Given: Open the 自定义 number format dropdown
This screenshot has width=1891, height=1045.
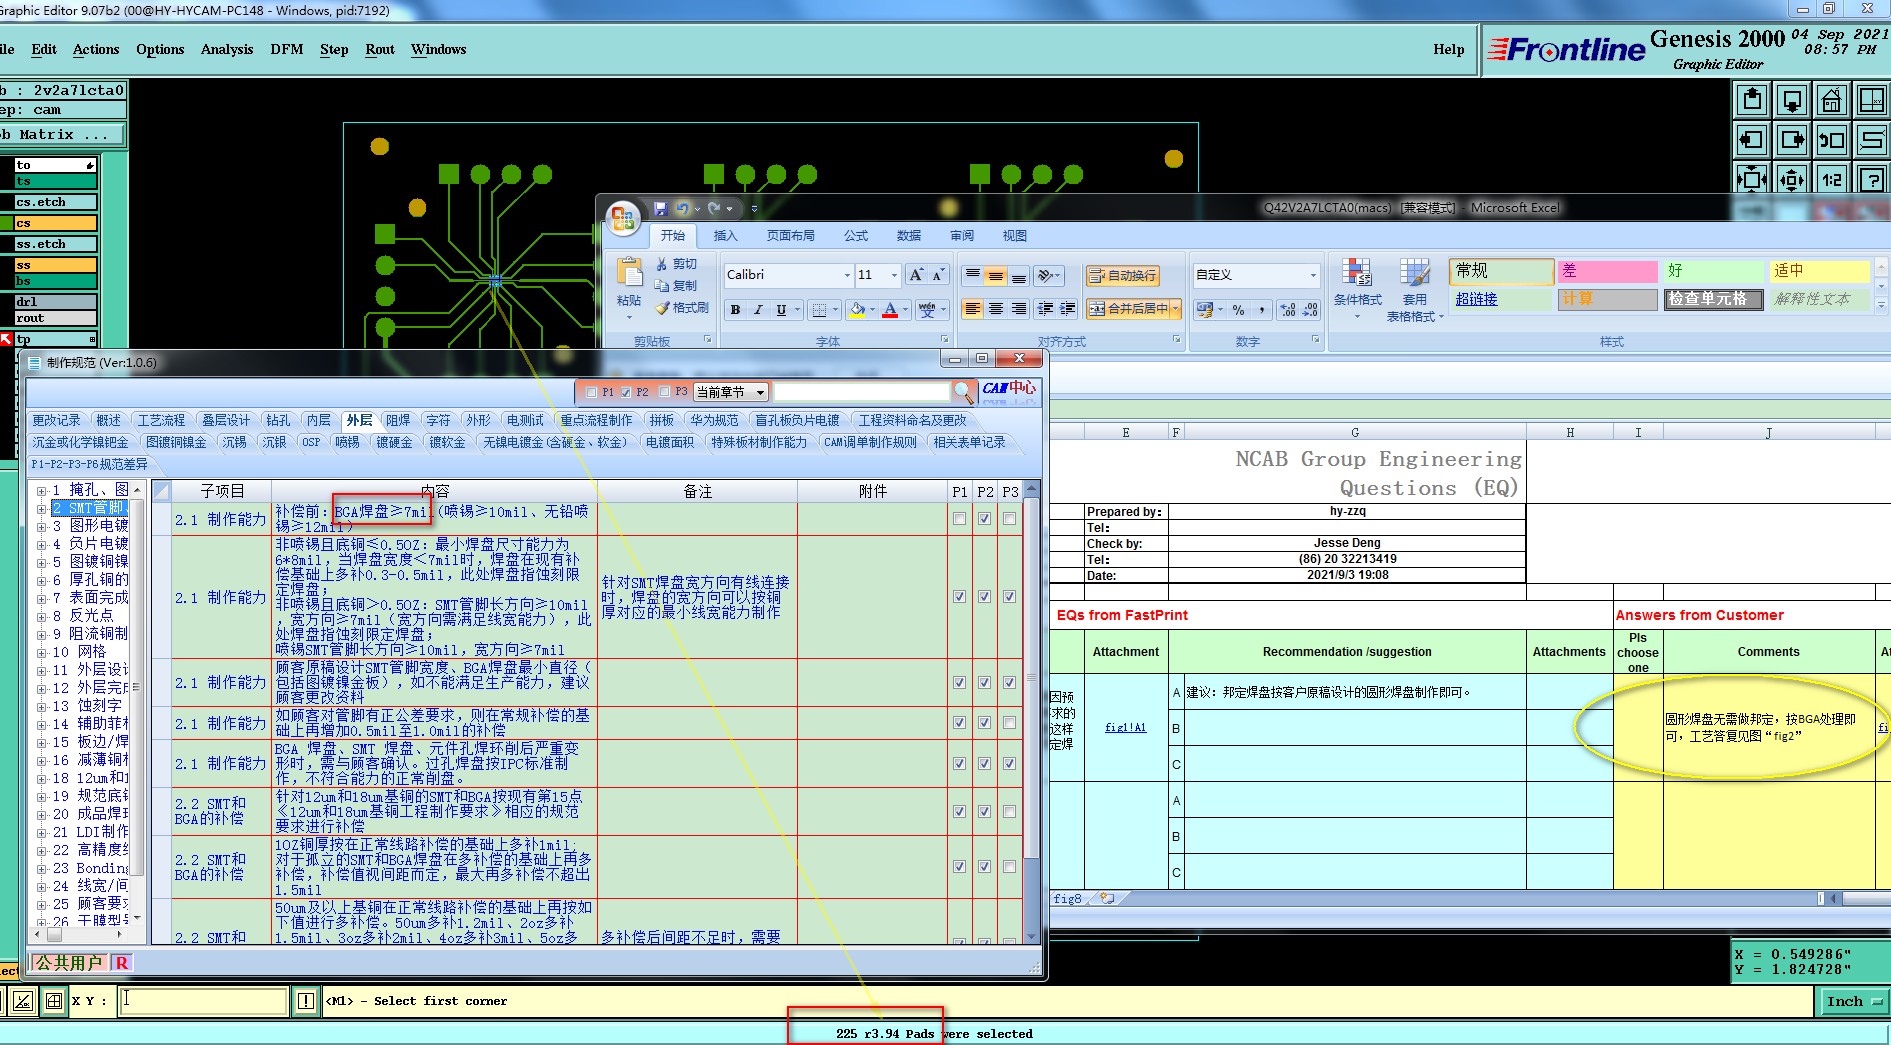Looking at the screenshot, I should coord(1313,275).
